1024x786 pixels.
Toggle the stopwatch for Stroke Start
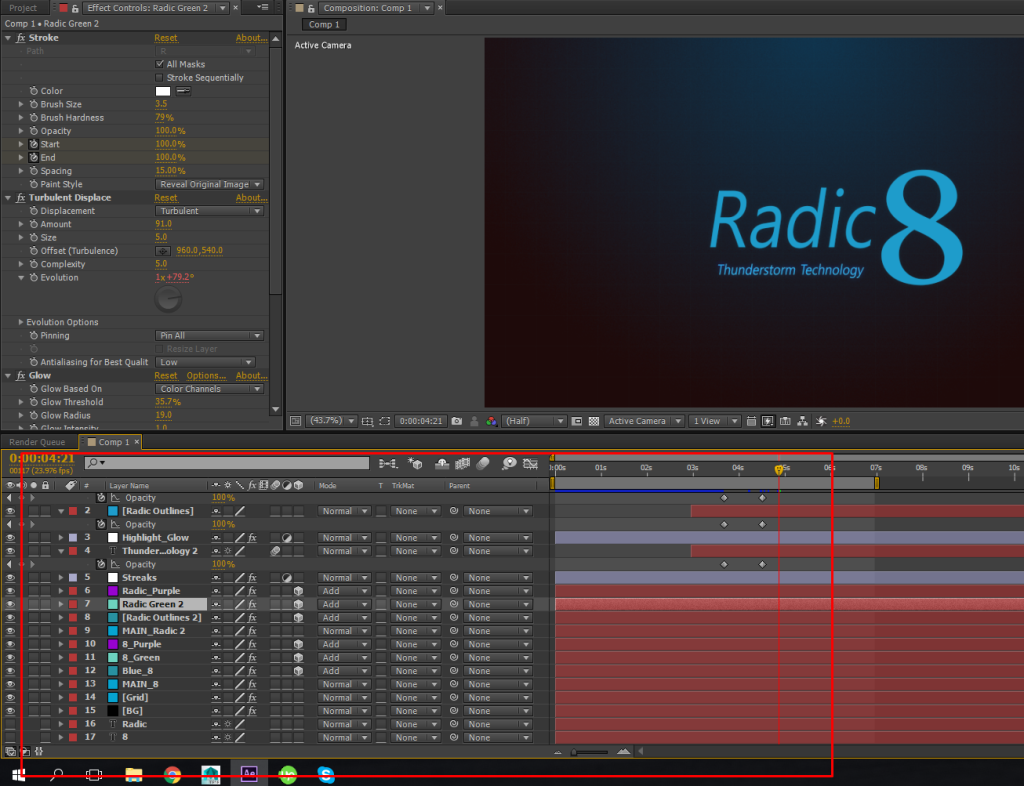pyautogui.click(x=34, y=144)
